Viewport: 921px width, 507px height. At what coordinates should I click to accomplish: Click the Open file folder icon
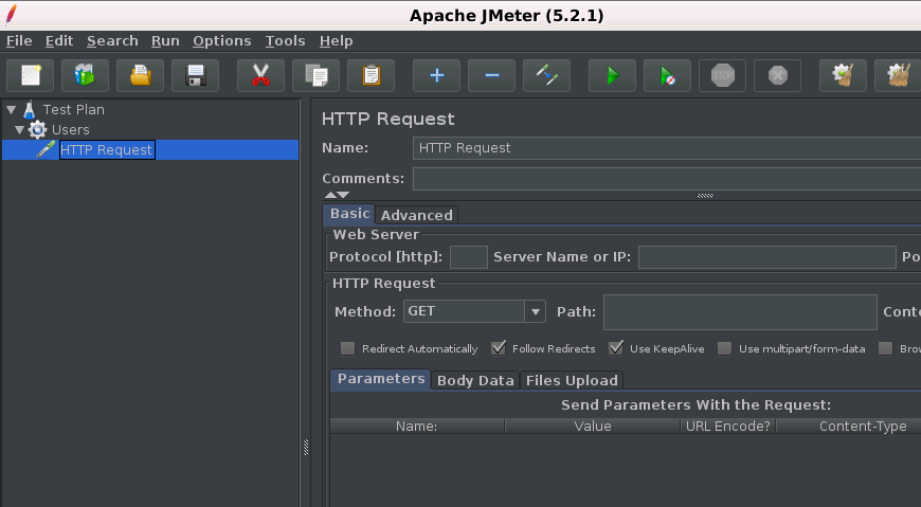point(140,75)
